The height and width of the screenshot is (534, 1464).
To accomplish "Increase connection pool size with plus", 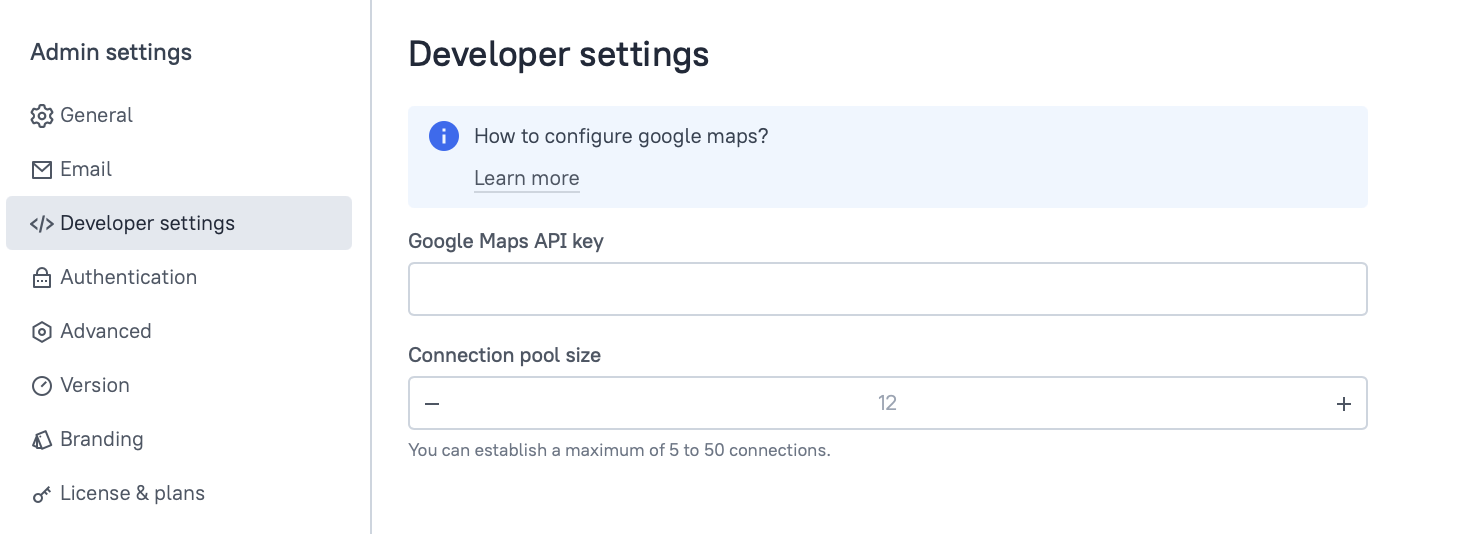I will pos(1343,404).
